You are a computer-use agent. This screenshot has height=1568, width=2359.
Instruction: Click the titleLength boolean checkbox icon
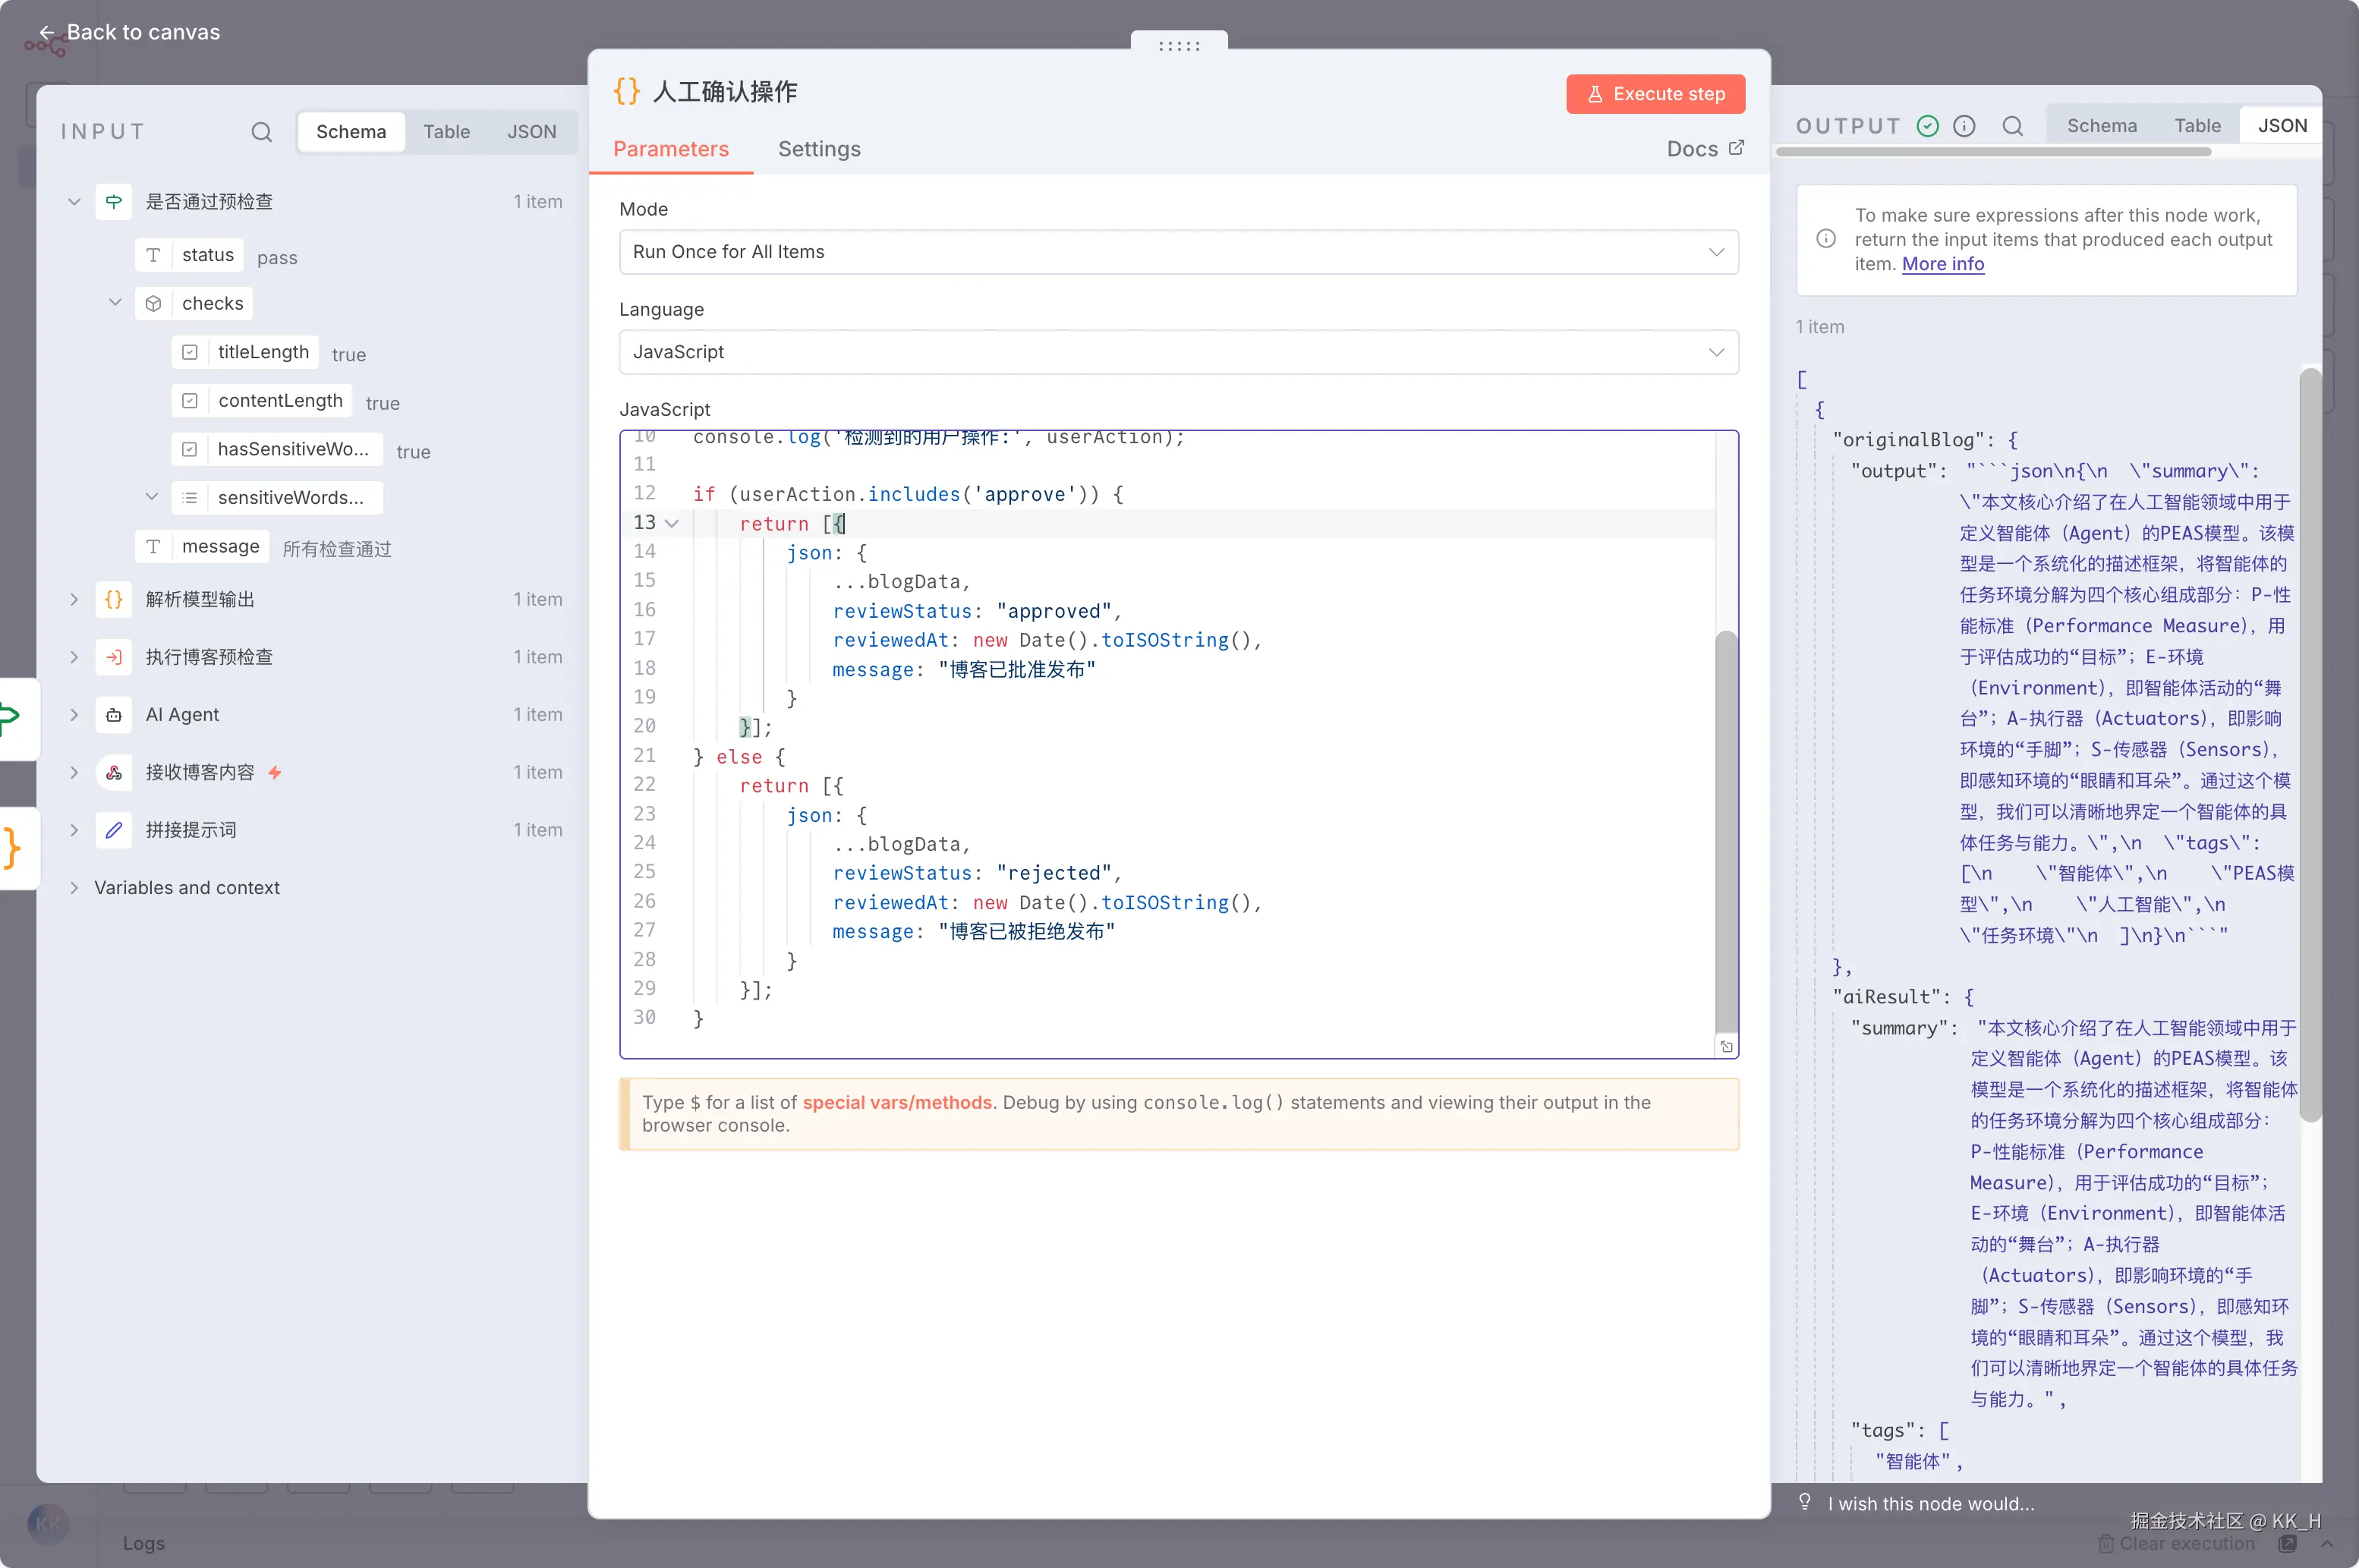[190, 352]
